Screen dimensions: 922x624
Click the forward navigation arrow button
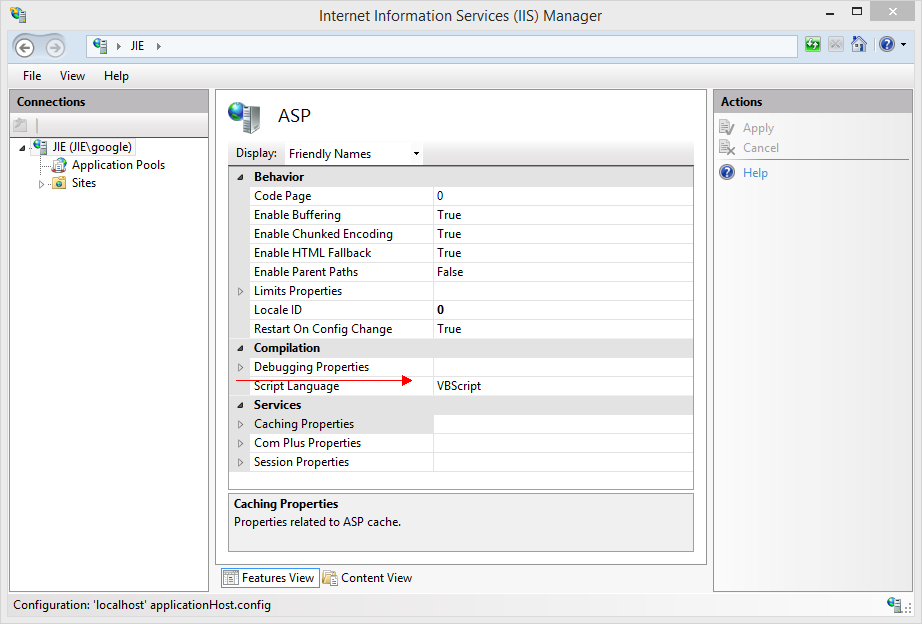click(54, 47)
